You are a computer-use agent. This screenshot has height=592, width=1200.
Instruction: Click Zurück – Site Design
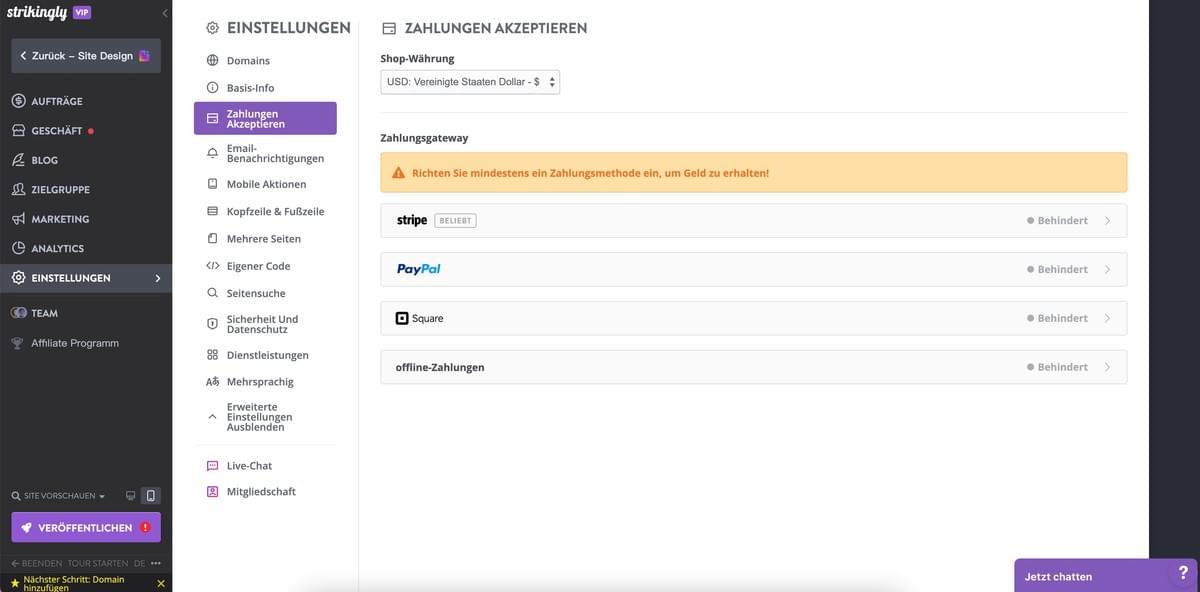(x=85, y=56)
